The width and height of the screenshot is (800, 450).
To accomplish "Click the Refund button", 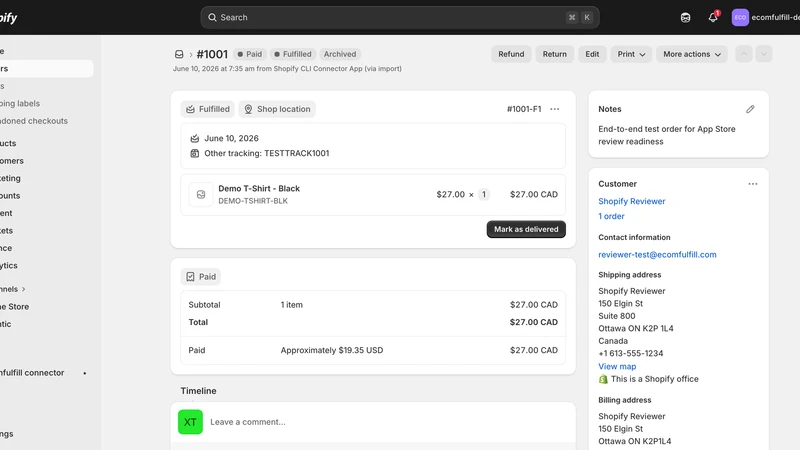I will pos(511,54).
